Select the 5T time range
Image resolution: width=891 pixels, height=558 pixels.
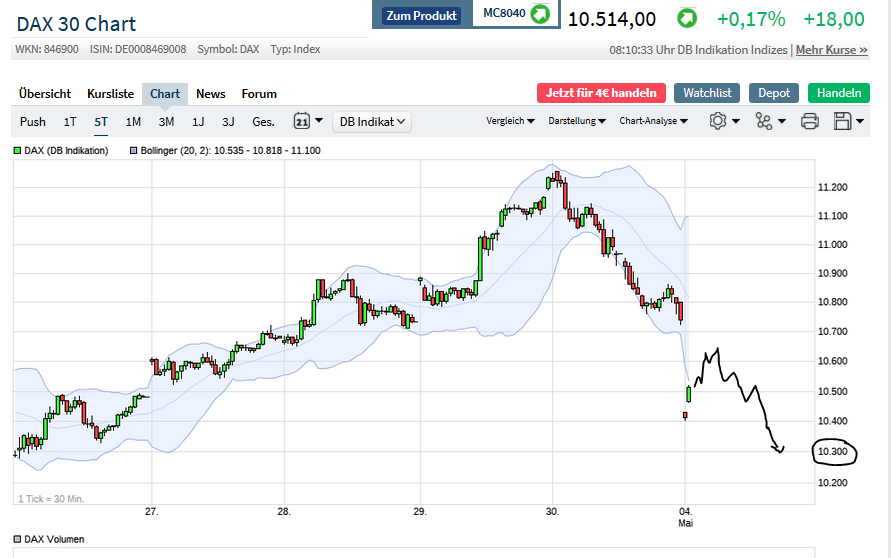pyautogui.click(x=101, y=122)
